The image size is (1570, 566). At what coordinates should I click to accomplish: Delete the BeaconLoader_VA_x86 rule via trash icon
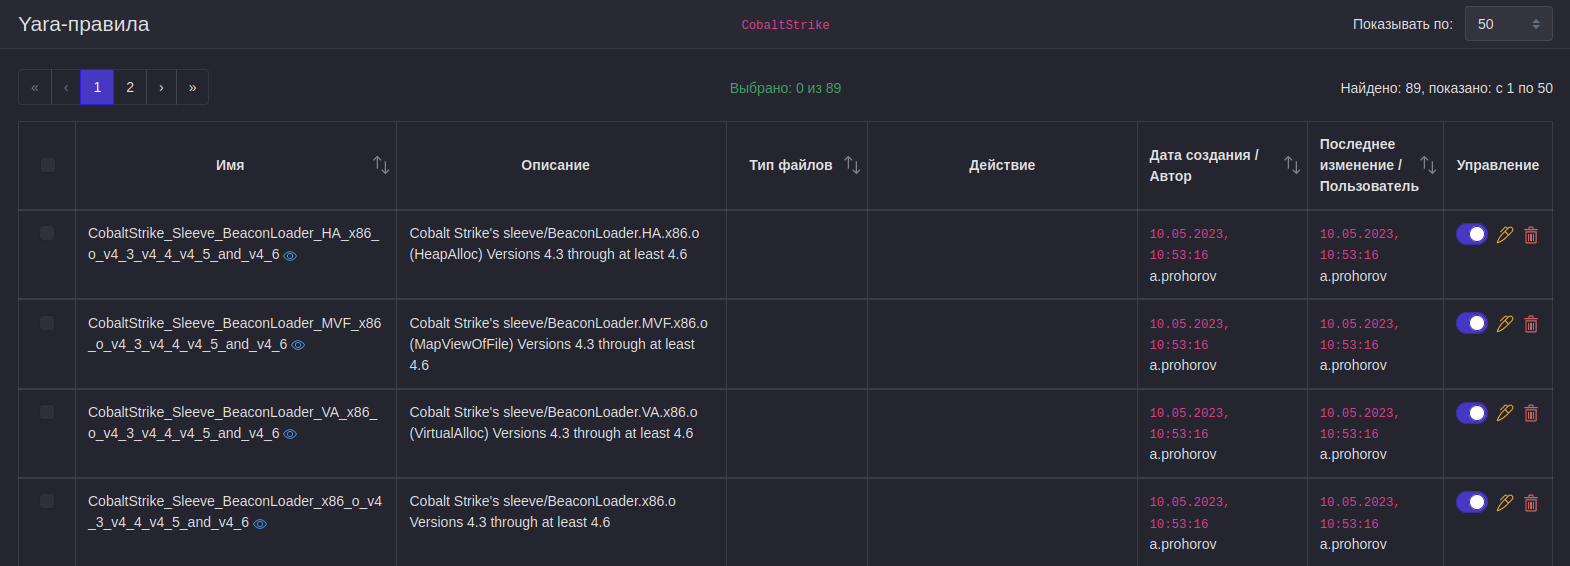[1531, 413]
